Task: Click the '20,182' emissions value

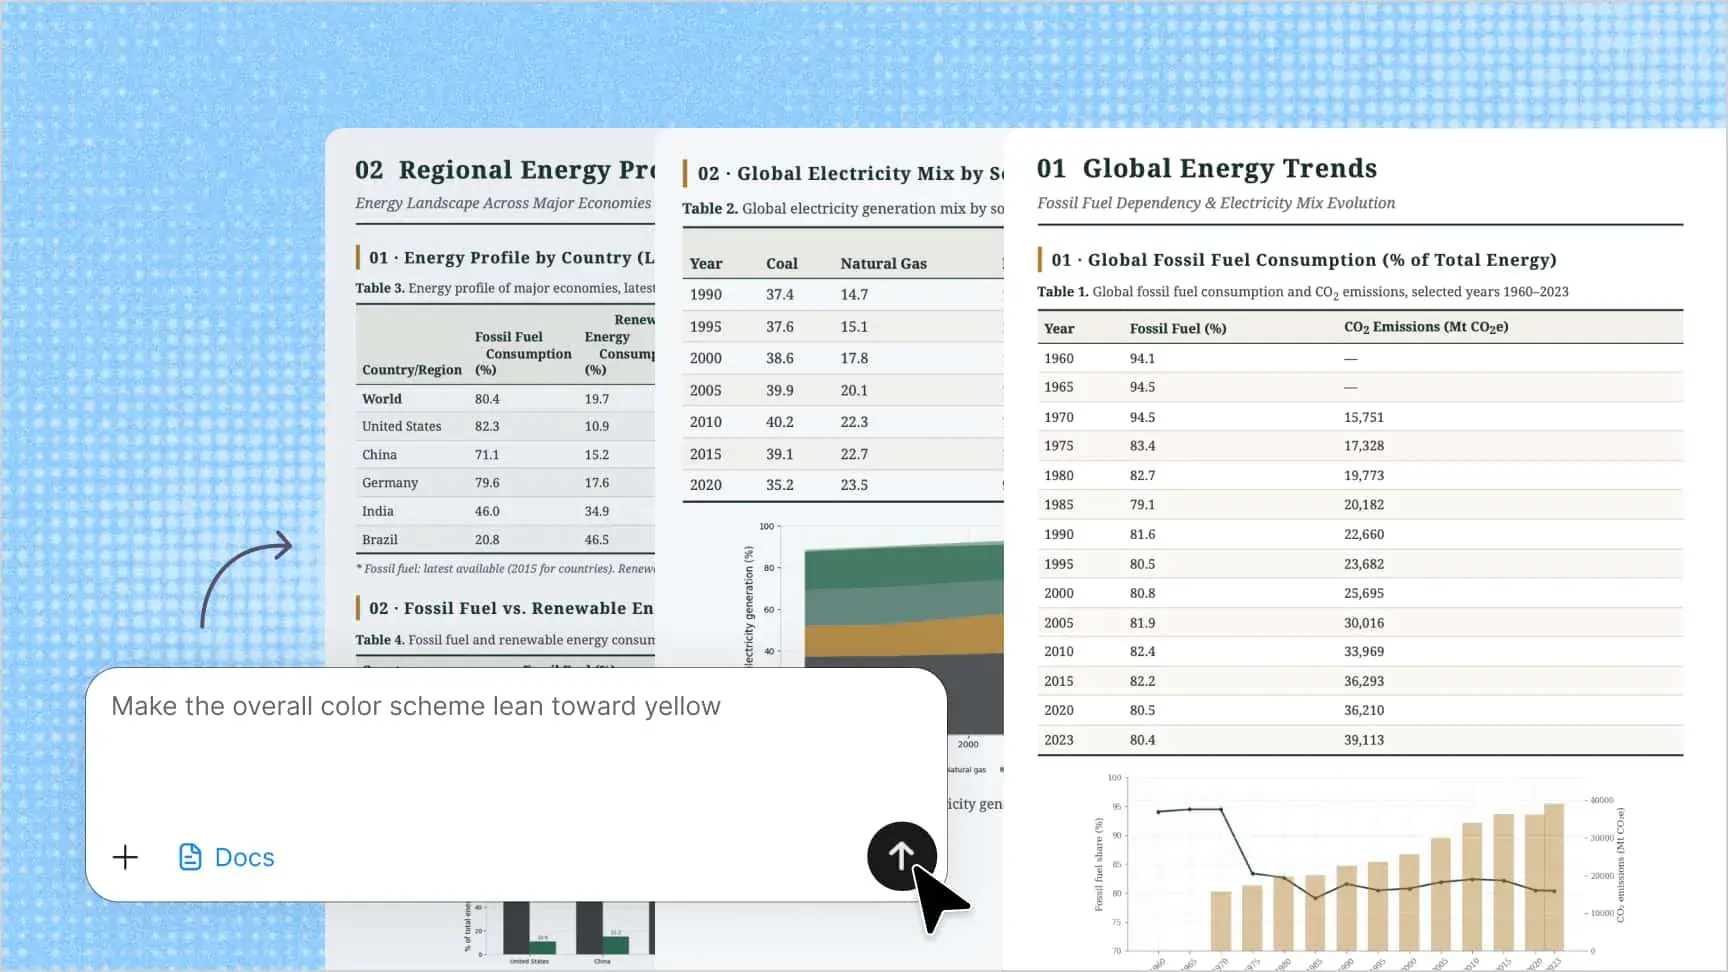Action: pos(1364,505)
